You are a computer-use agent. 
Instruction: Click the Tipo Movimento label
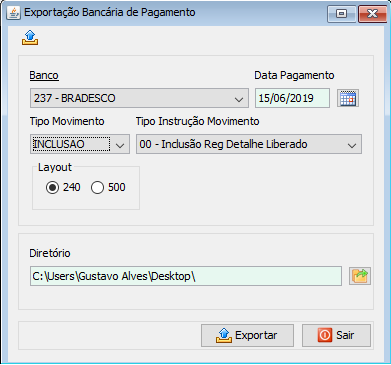click(67, 121)
